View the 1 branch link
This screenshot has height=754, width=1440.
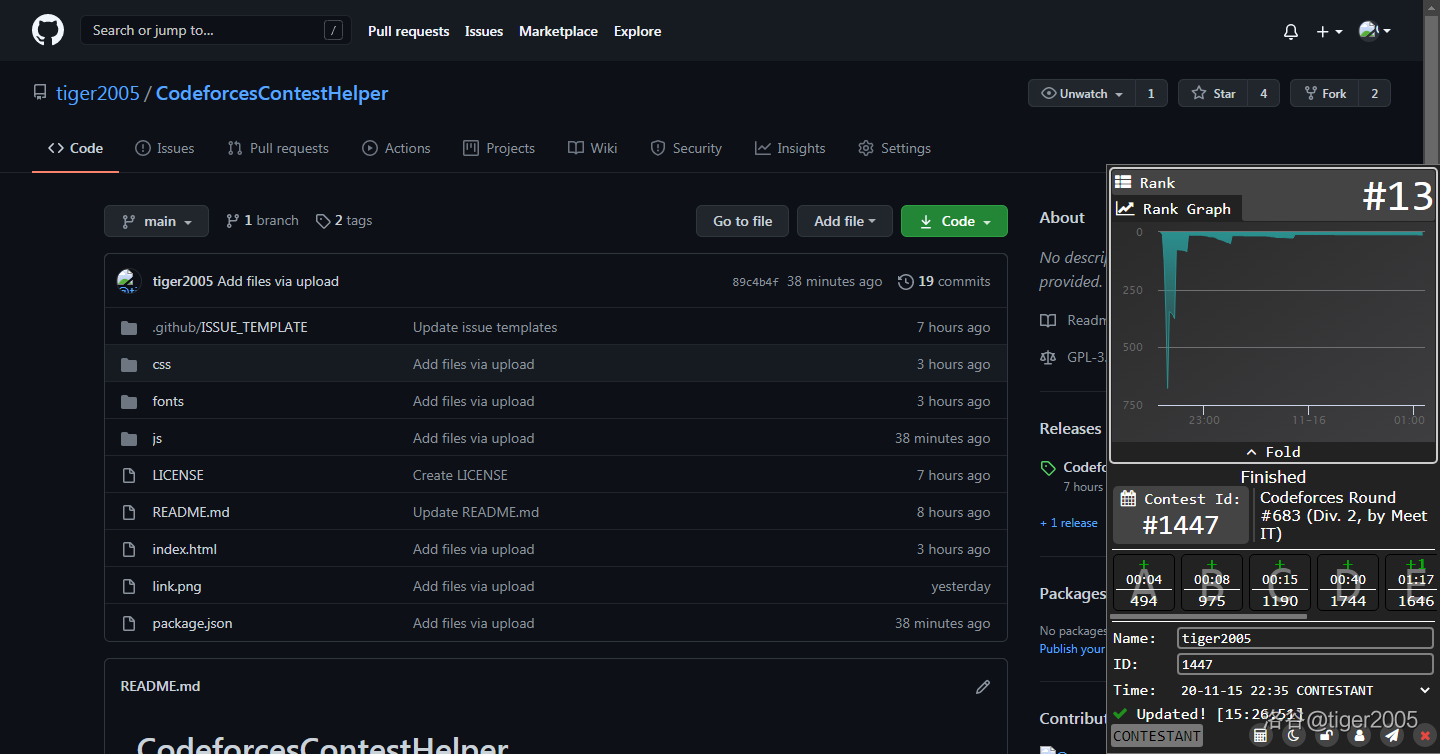pos(262,221)
